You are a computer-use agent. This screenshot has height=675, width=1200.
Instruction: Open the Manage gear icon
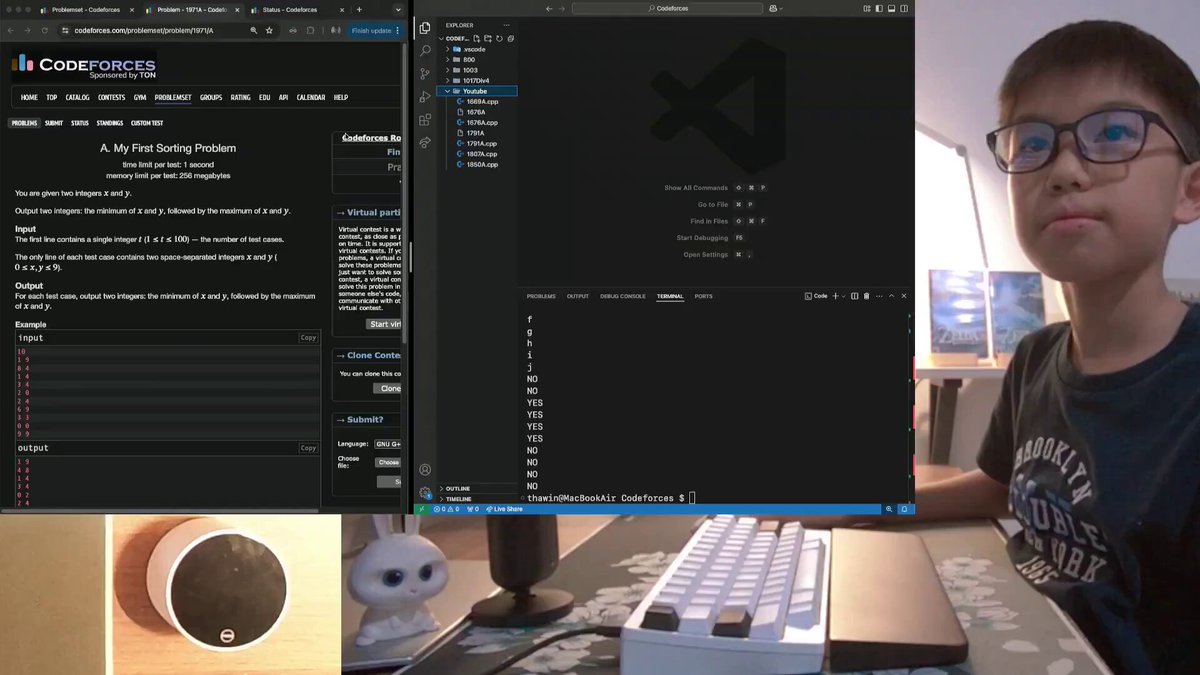pyautogui.click(x=425, y=492)
